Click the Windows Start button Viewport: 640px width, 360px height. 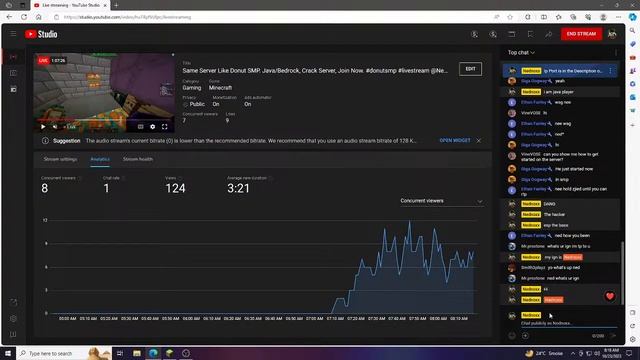click(7, 353)
